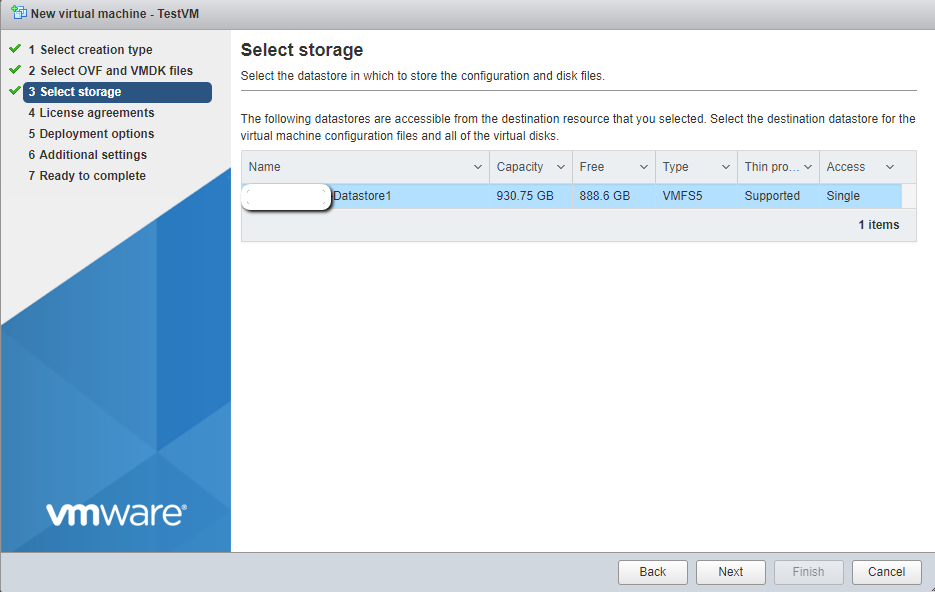The width and height of the screenshot is (935, 592).
Task: Click the Select storage heading
Action: 302,50
